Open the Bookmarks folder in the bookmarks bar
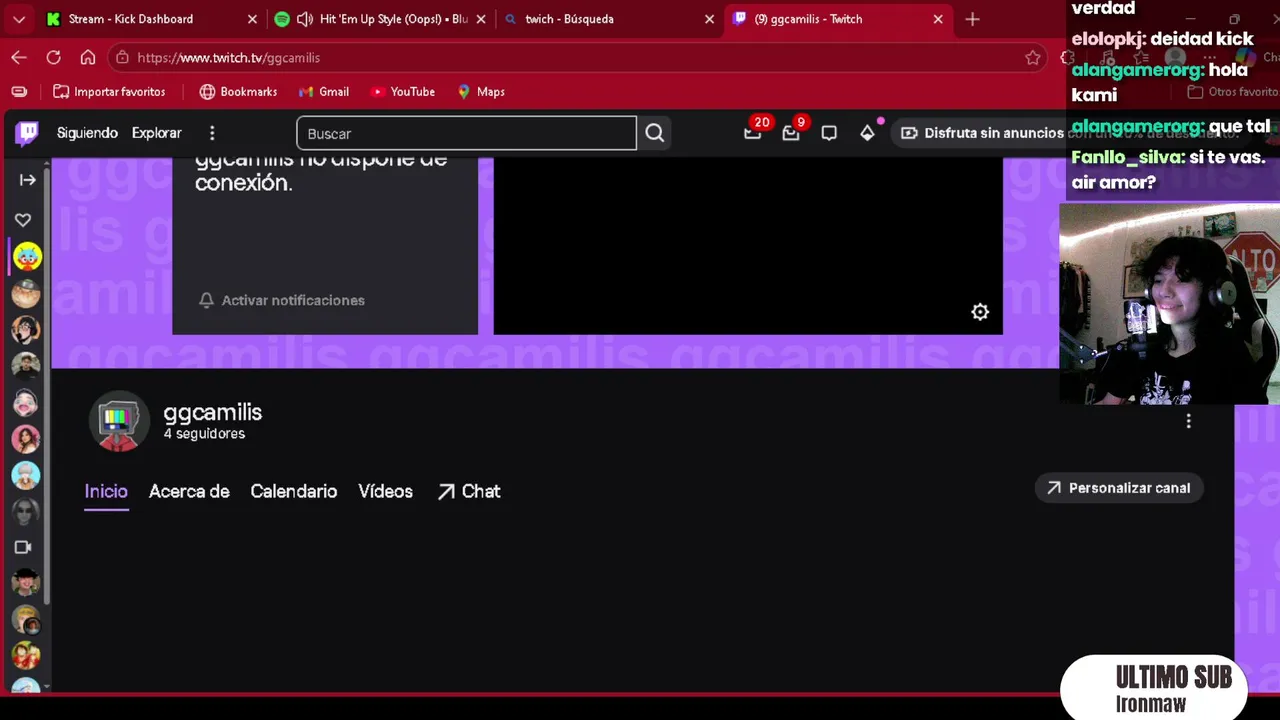Viewport: 1280px width, 720px height. (238, 92)
